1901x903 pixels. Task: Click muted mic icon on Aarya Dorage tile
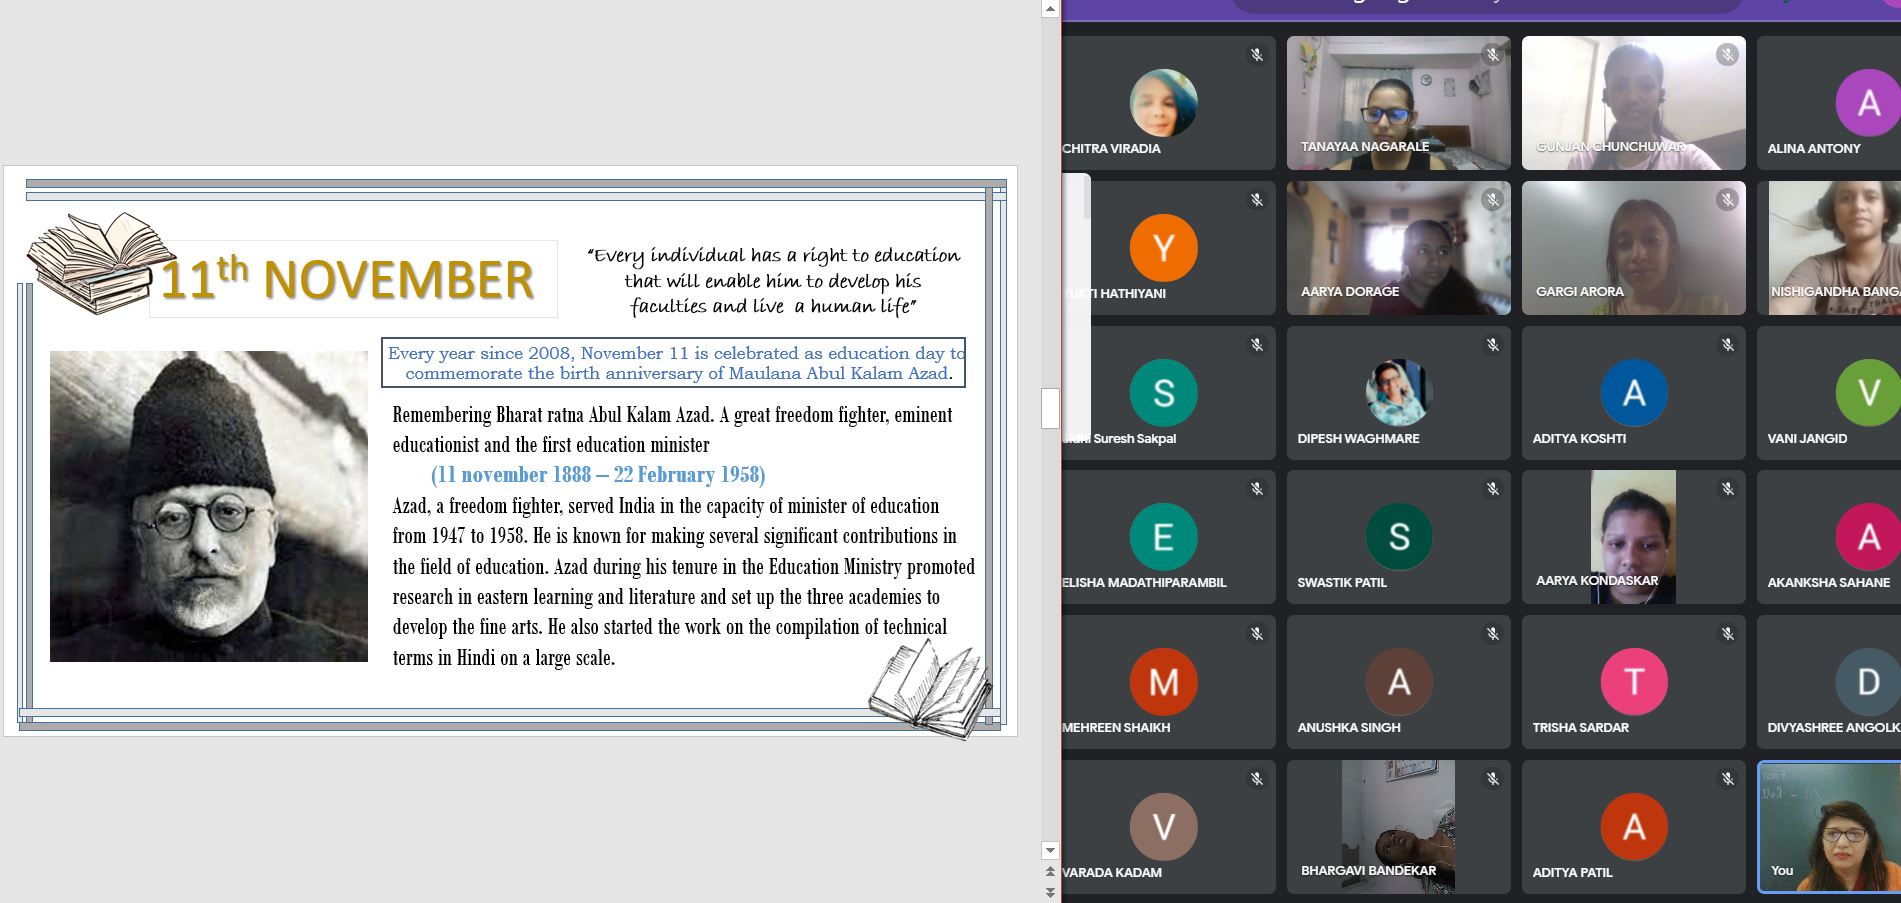(x=1492, y=200)
